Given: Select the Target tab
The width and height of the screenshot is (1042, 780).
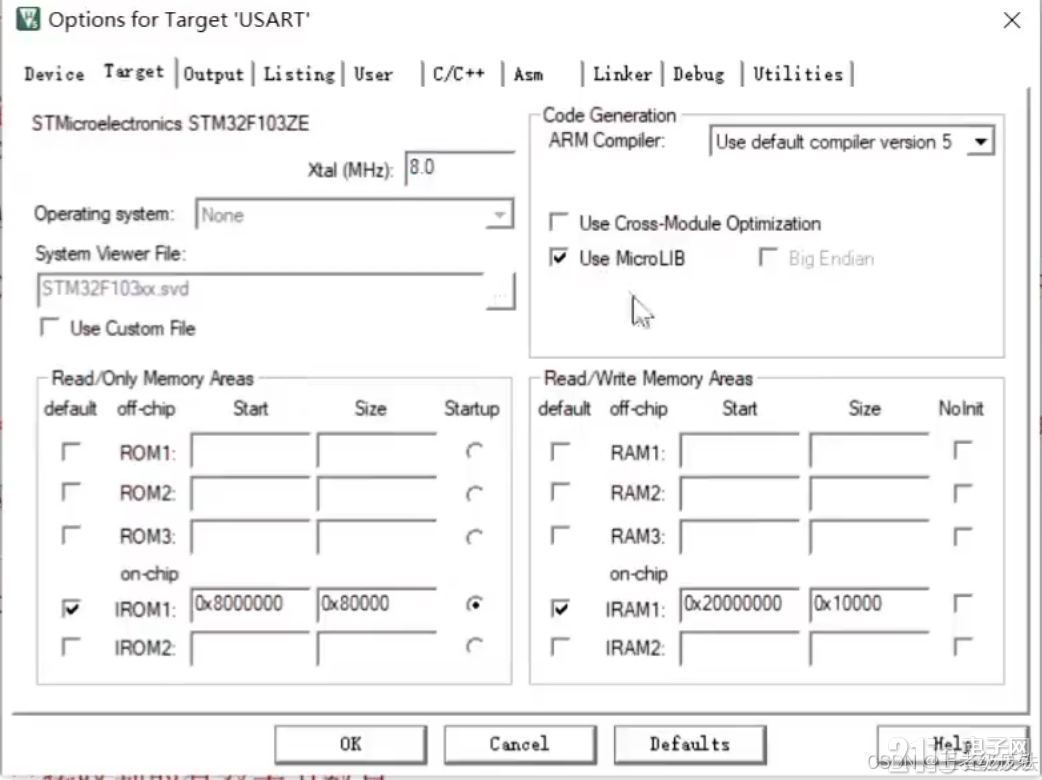Looking at the screenshot, I should [x=134, y=71].
